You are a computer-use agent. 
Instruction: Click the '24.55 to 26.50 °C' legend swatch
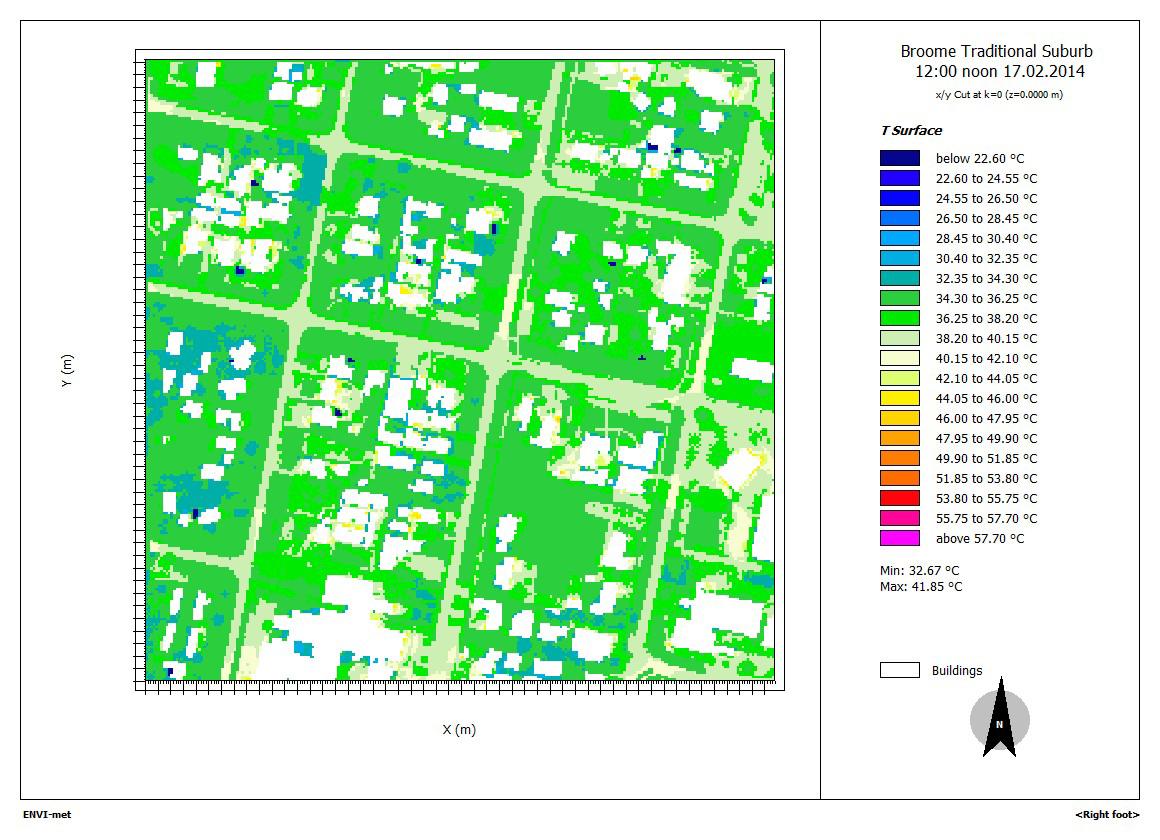[900, 198]
